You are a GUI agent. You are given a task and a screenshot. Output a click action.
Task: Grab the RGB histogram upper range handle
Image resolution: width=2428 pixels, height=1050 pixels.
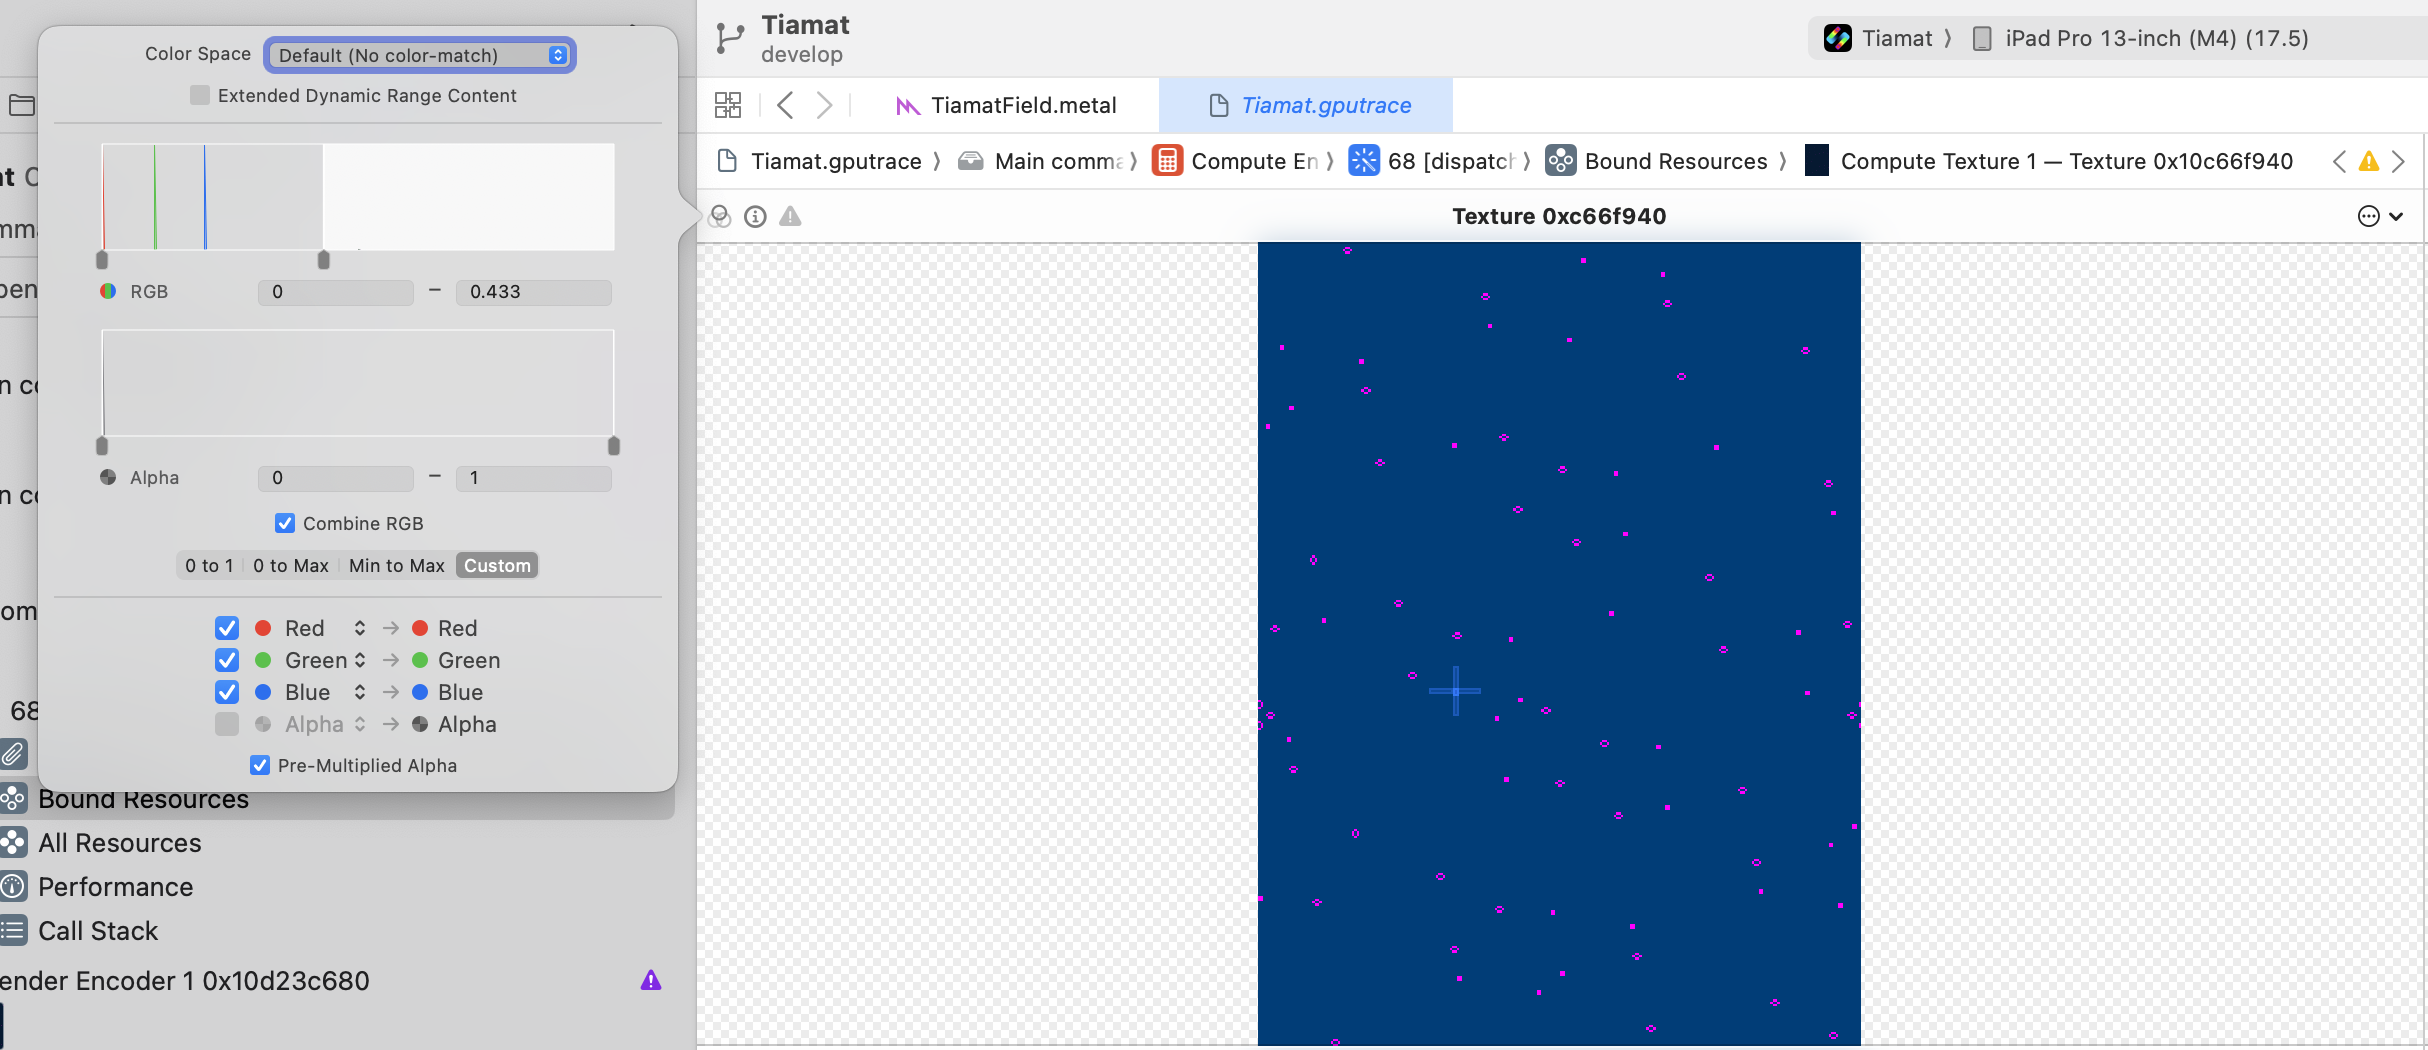pyautogui.click(x=323, y=260)
